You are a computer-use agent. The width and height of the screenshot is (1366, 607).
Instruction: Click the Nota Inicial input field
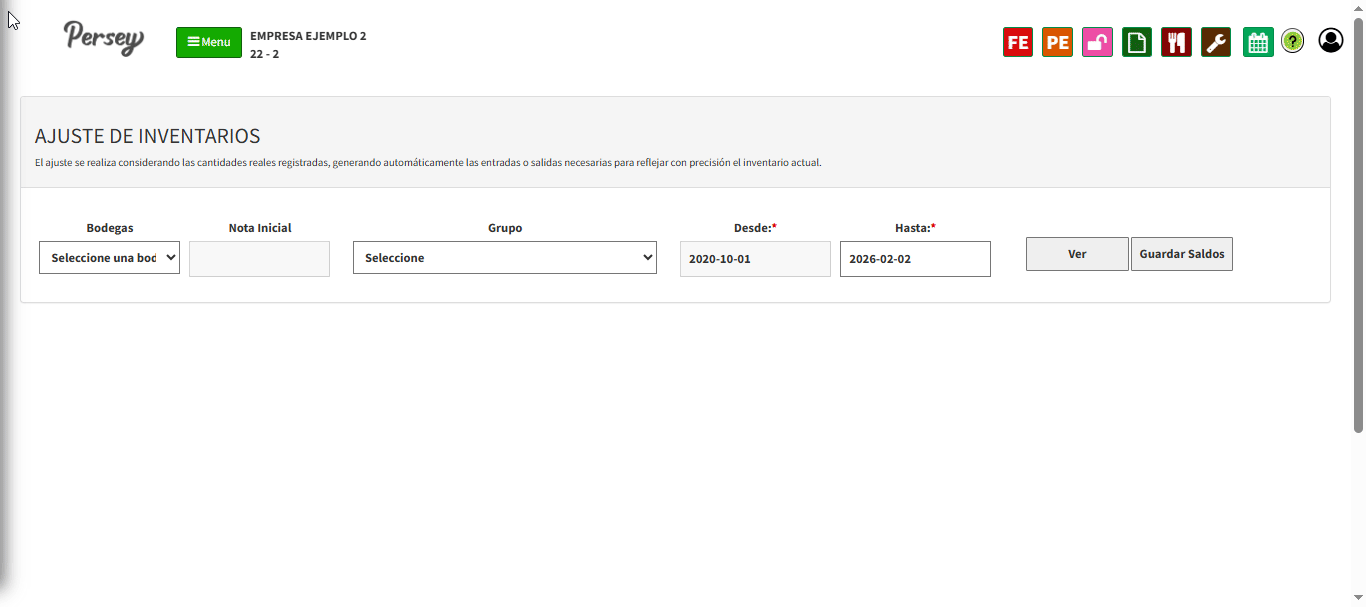(259, 259)
